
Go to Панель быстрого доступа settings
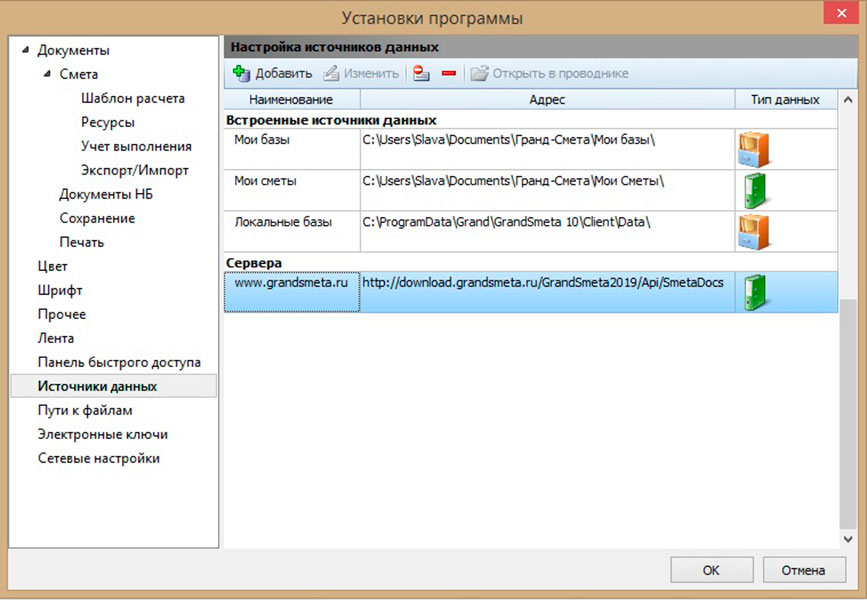[x=119, y=362]
